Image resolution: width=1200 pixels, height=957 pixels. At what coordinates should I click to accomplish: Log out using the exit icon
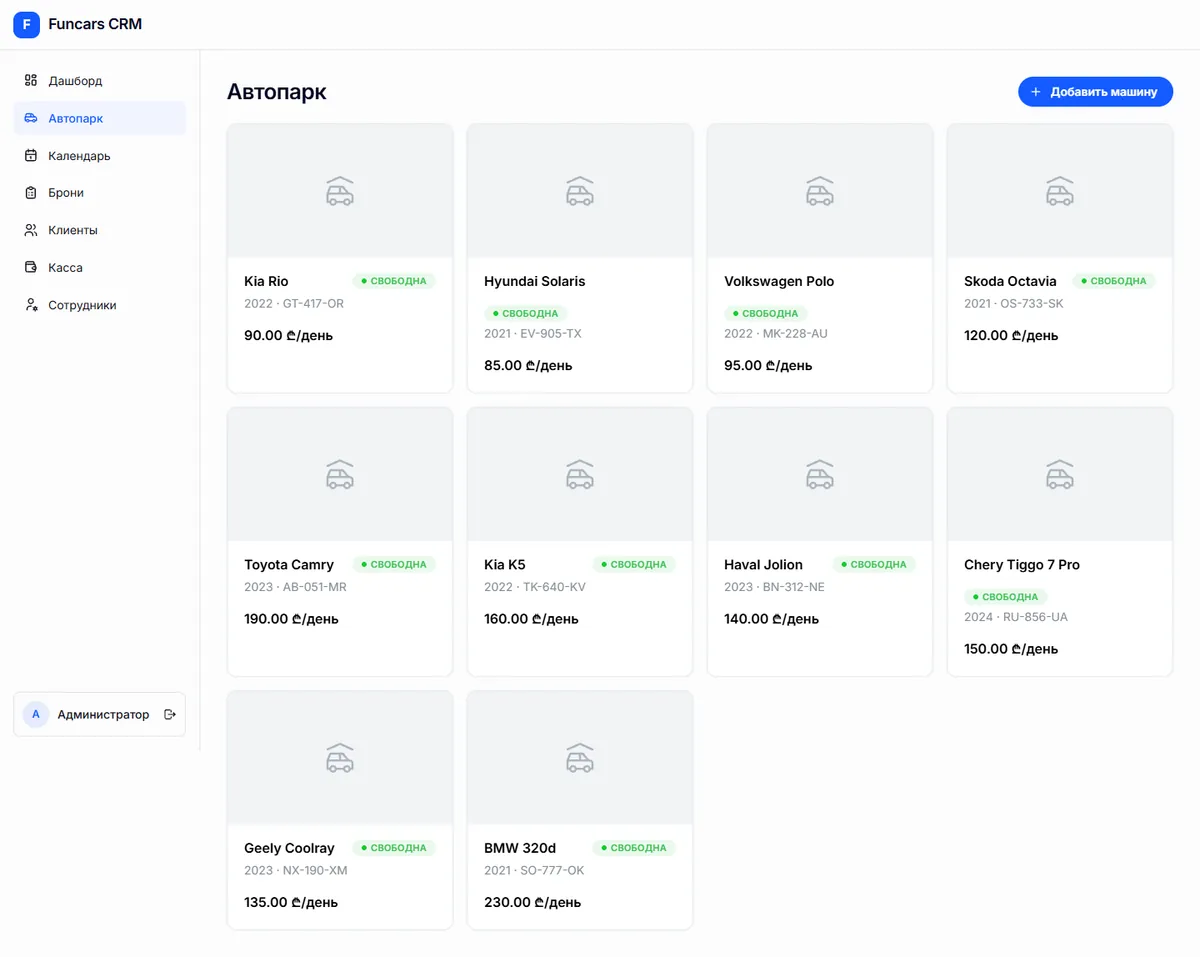[x=170, y=715]
